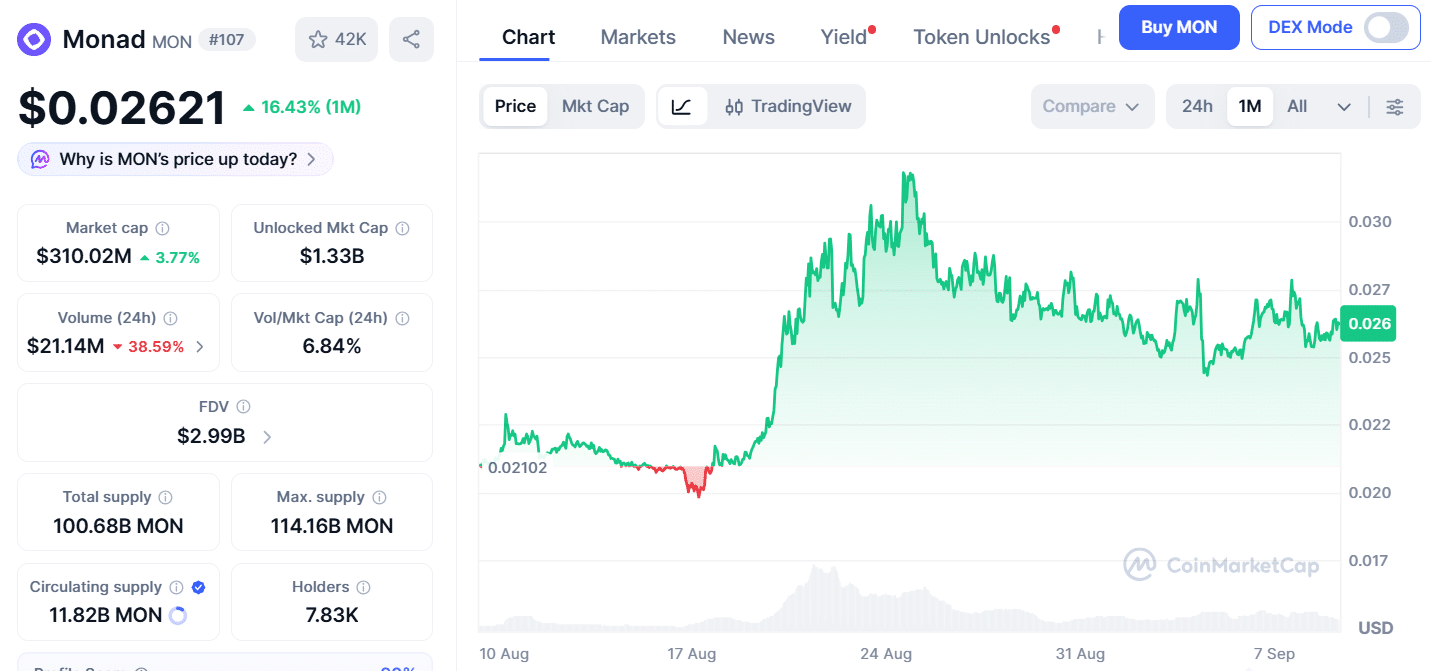
Task: Click the Buy MON button
Action: 1179,28
